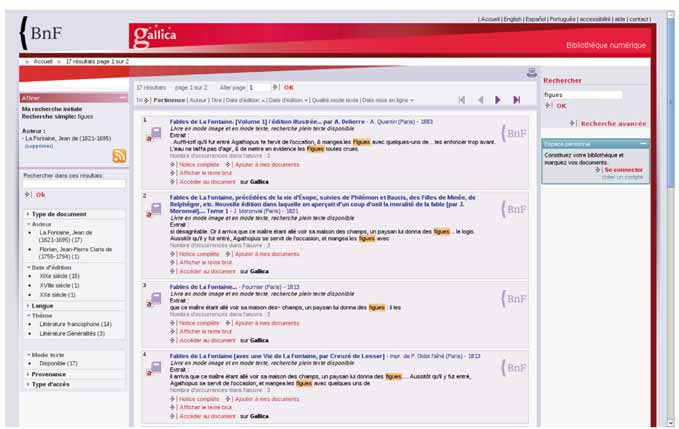This screenshot has height=429, width=679.
Task: Sort results by Auteur
Action: (x=198, y=100)
